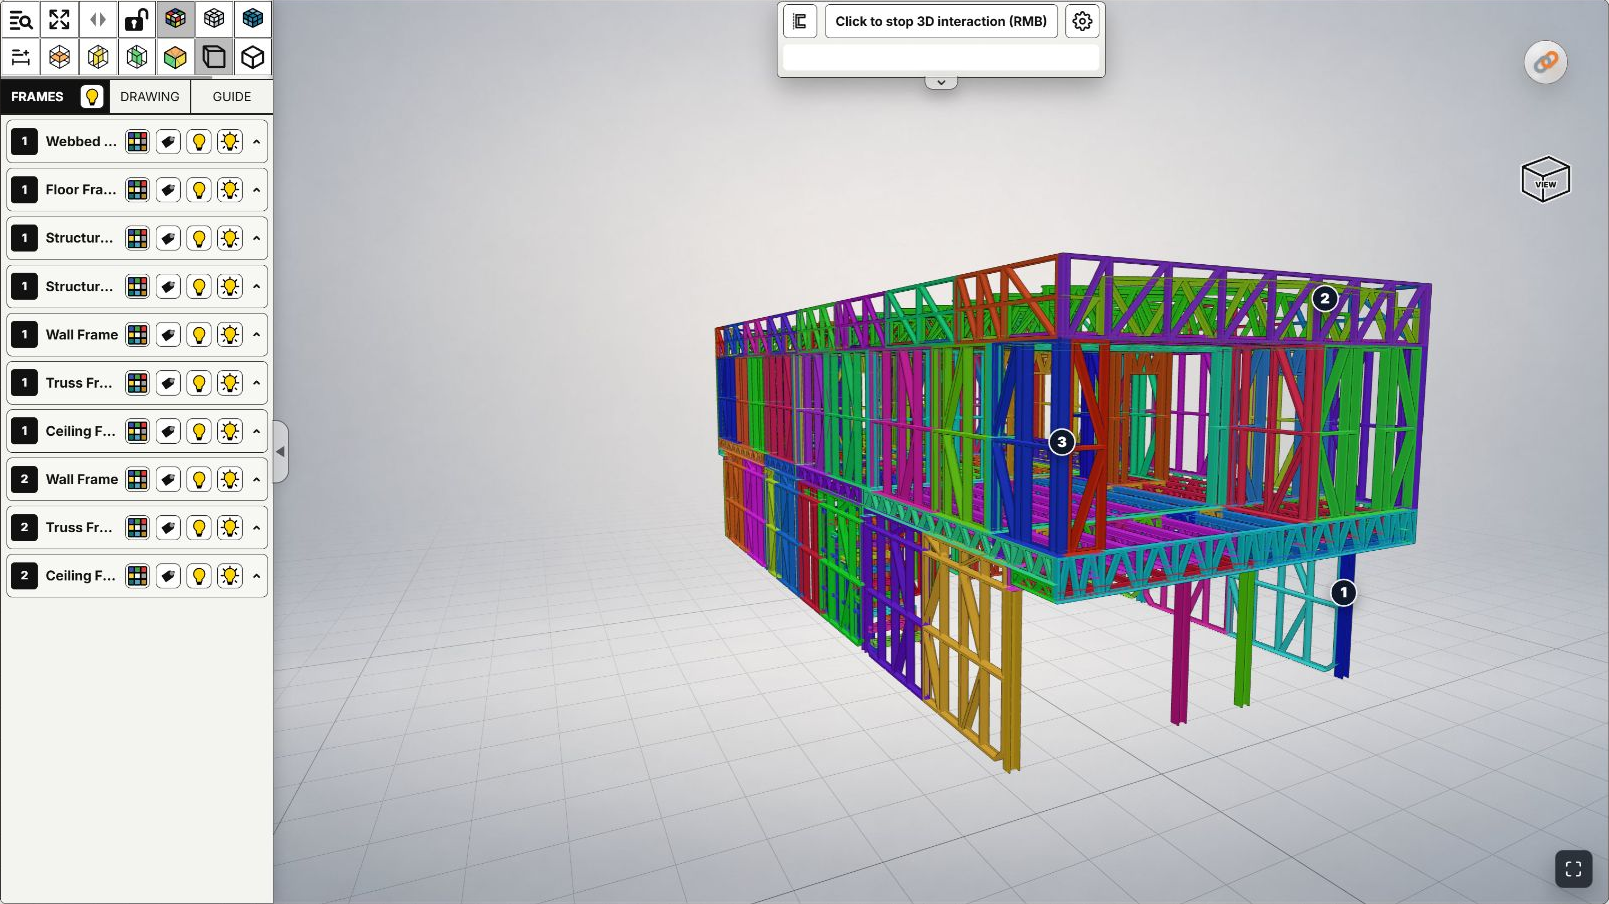The image size is (1609, 904).
Task: Click the fit-to-view expand arrows icon
Action: pos(59,19)
